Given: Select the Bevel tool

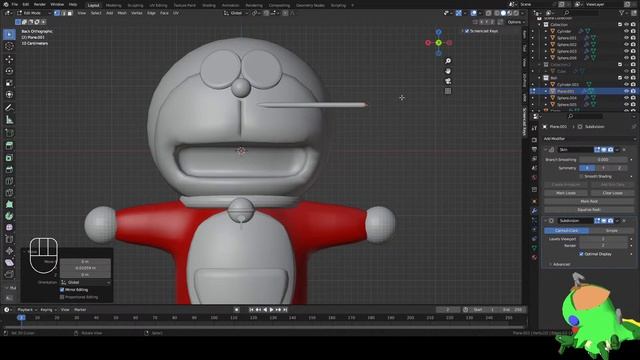Looking at the screenshot, I should click(x=9, y=169).
